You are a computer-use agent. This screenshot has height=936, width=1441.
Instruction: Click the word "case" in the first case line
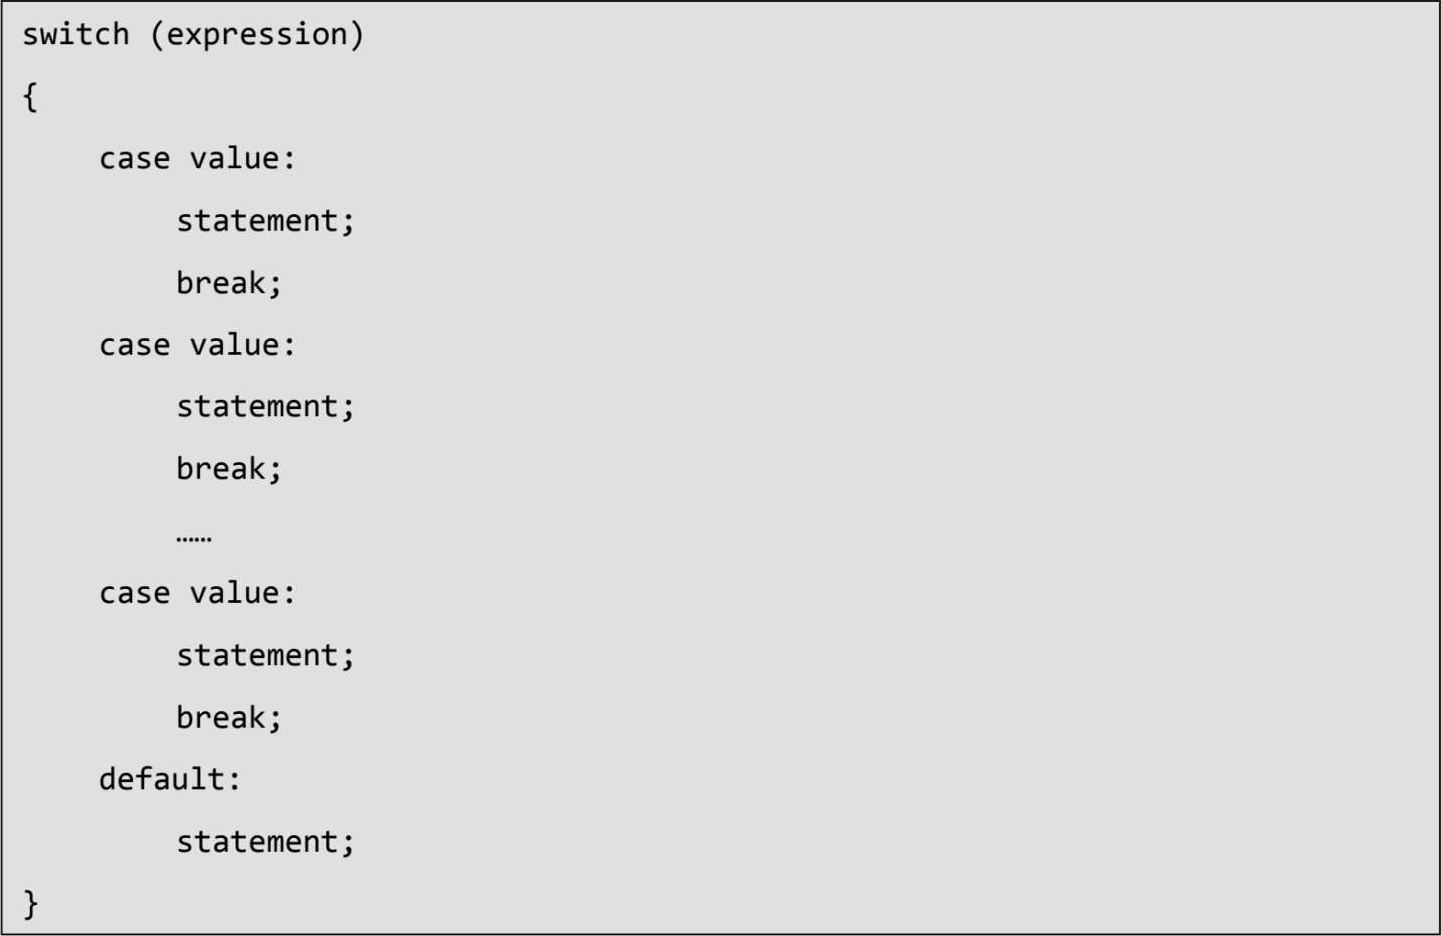coord(134,159)
